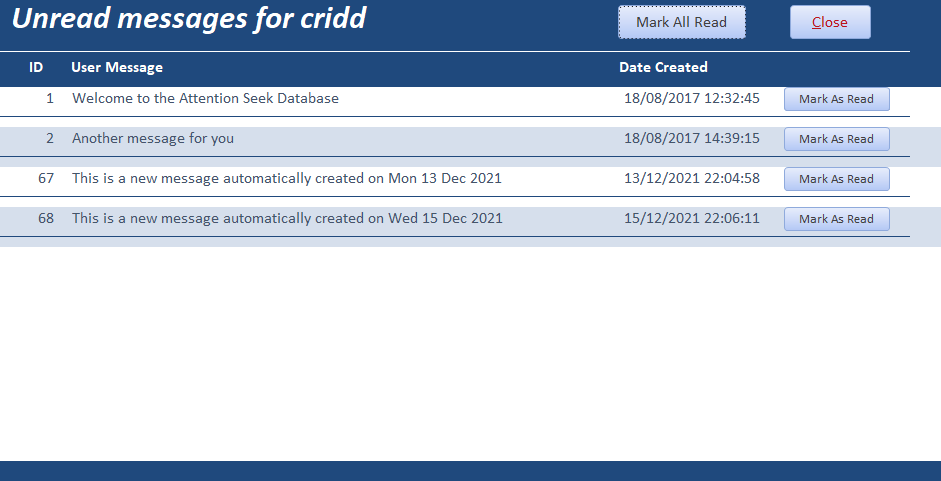The height and width of the screenshot is (481, 941).
Task: Click the ID column header
Action: point(36,67)
